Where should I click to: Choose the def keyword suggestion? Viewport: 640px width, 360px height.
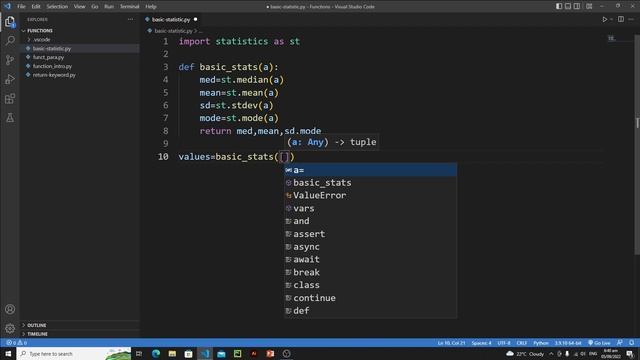click(371, 311)
